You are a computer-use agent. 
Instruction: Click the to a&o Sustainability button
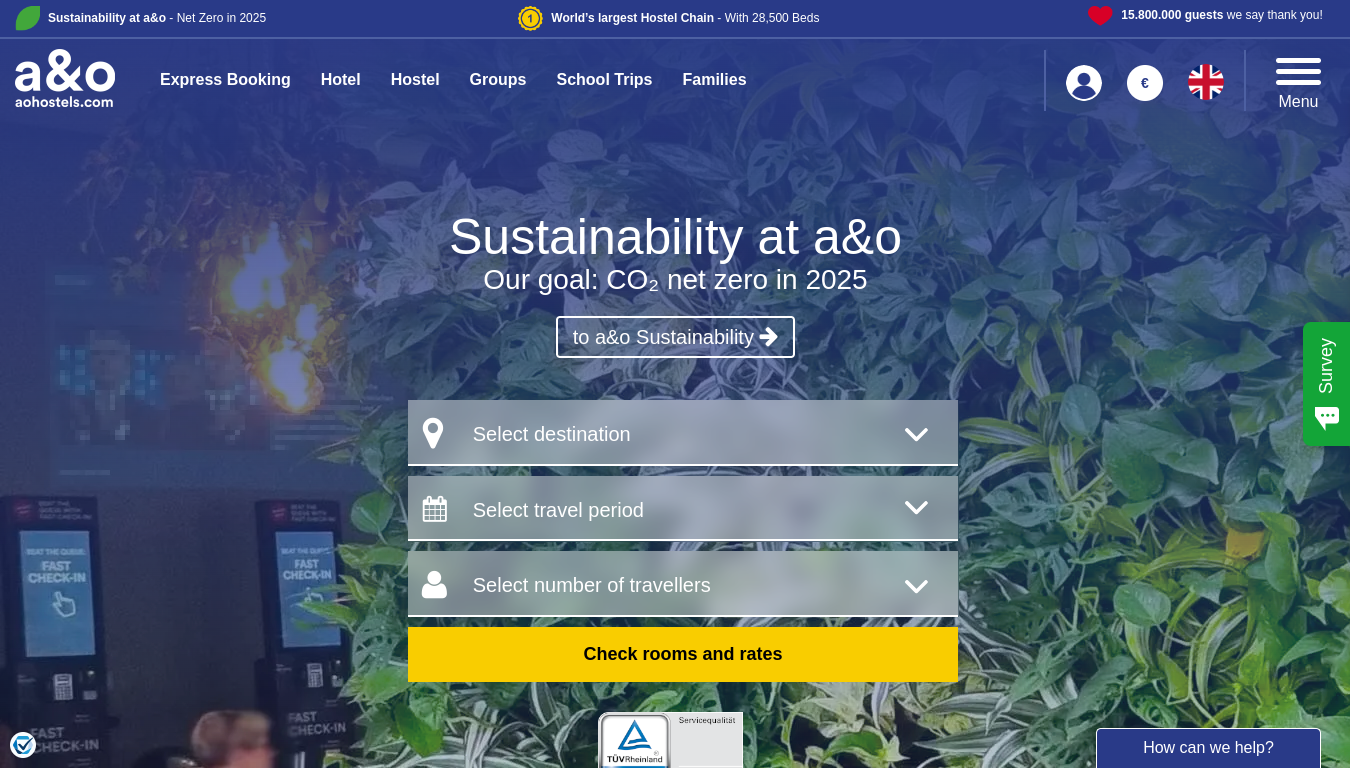(675, 337)
